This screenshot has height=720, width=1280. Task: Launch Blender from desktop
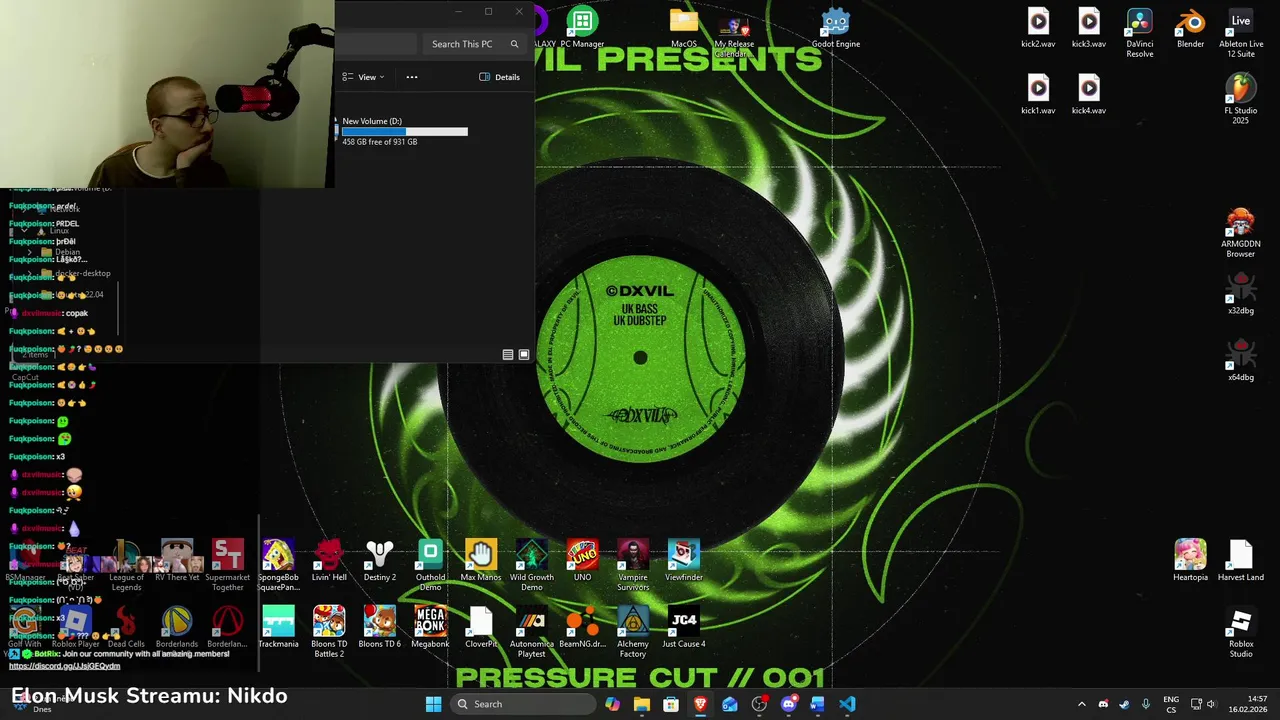[x=1190, y=28]
